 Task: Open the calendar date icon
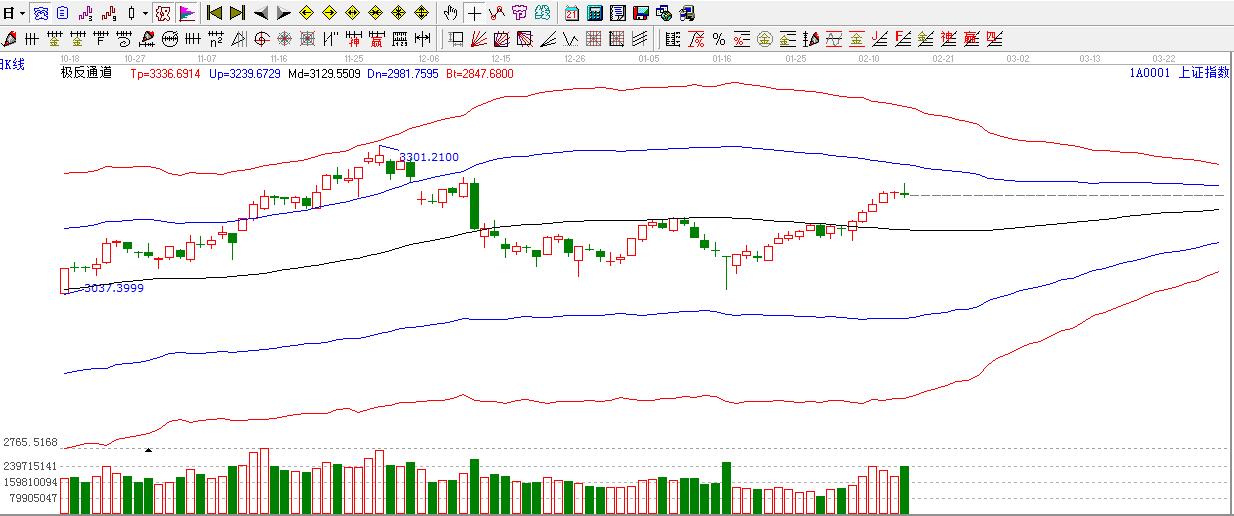tap(571, 14)
